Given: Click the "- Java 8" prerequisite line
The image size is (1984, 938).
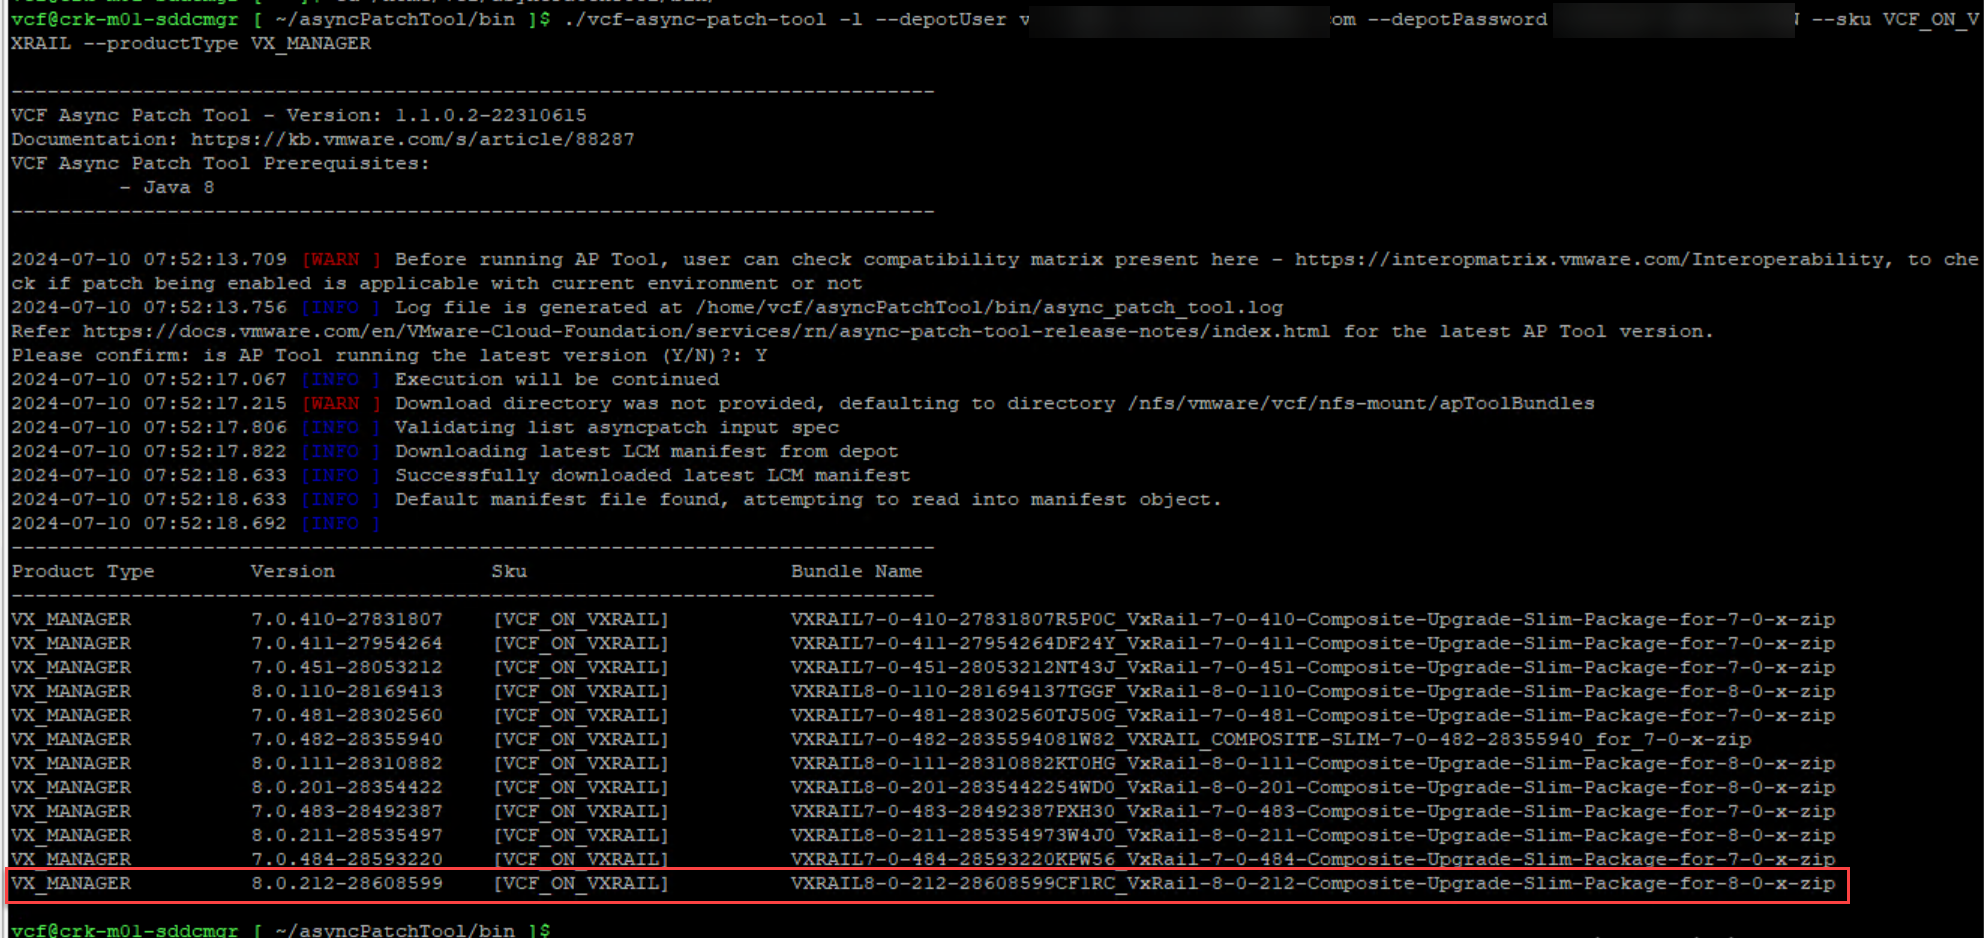Looking at the screenshot, I should [x=167, y=187].
